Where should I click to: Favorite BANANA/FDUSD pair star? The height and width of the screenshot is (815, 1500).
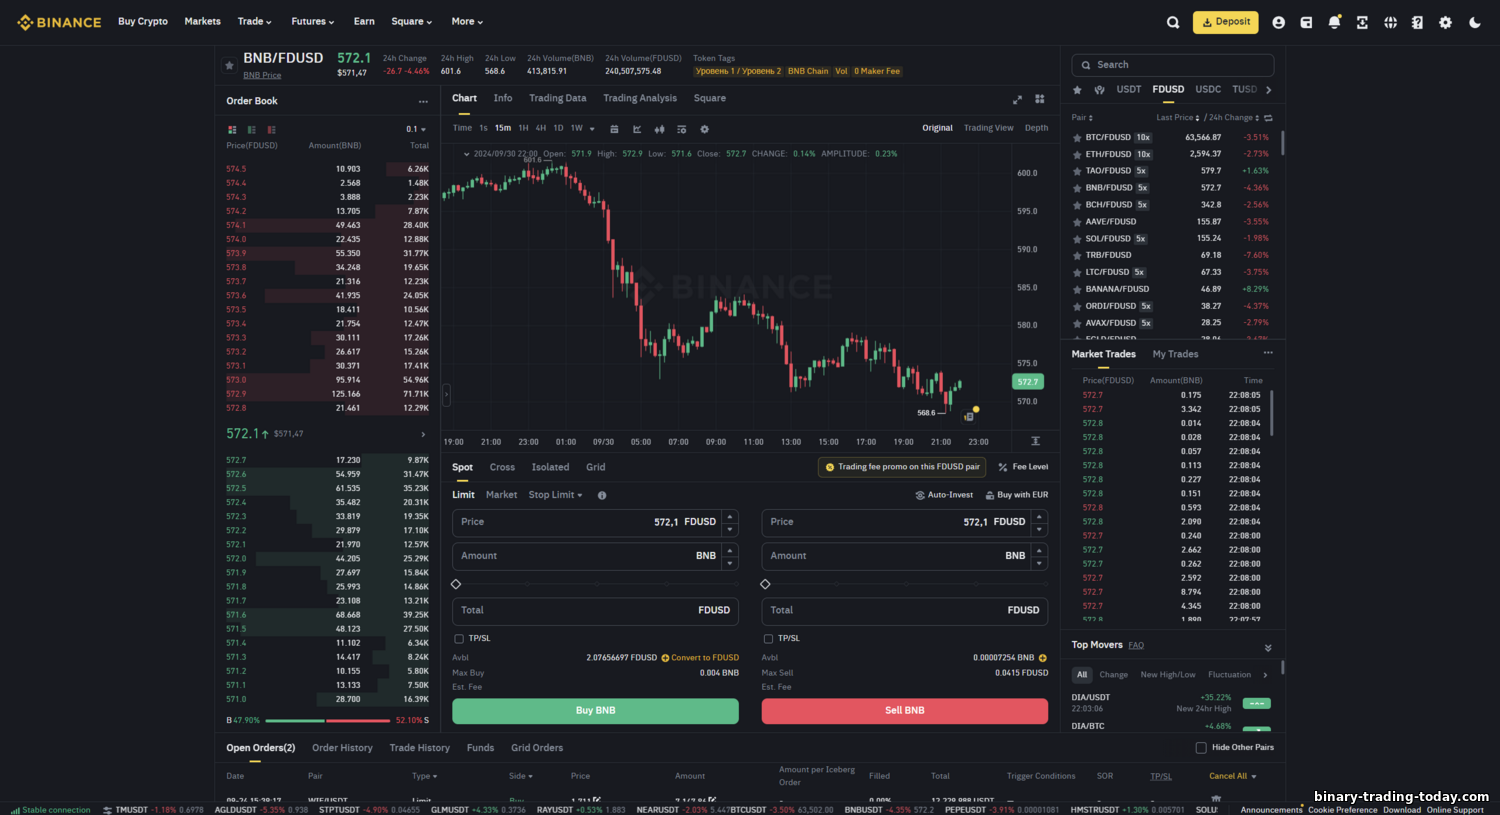[x=1077, y=289]
